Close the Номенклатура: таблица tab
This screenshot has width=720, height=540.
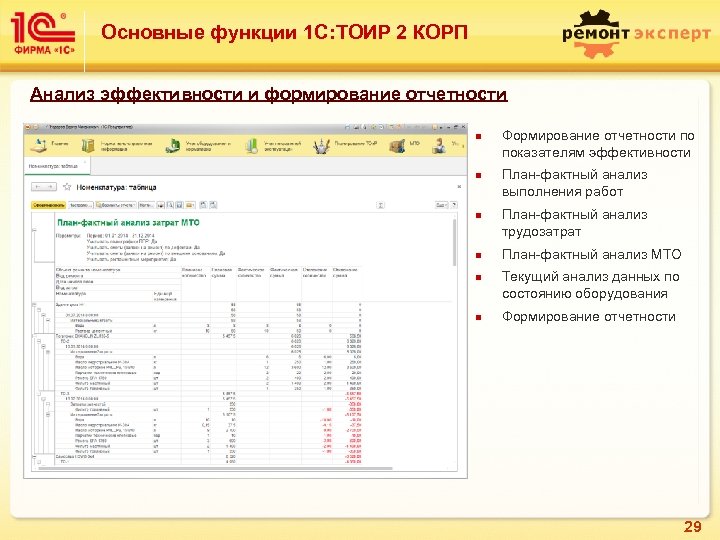pos(85,162)
